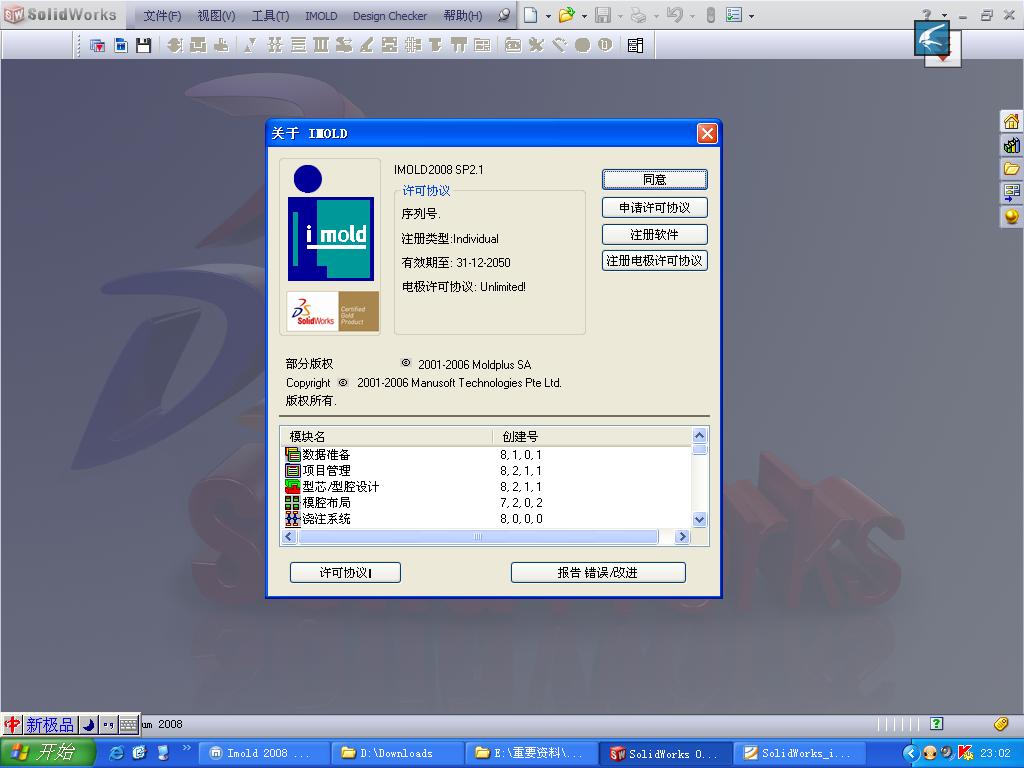Click the grayed solid circle IMOLD icon

583,45
